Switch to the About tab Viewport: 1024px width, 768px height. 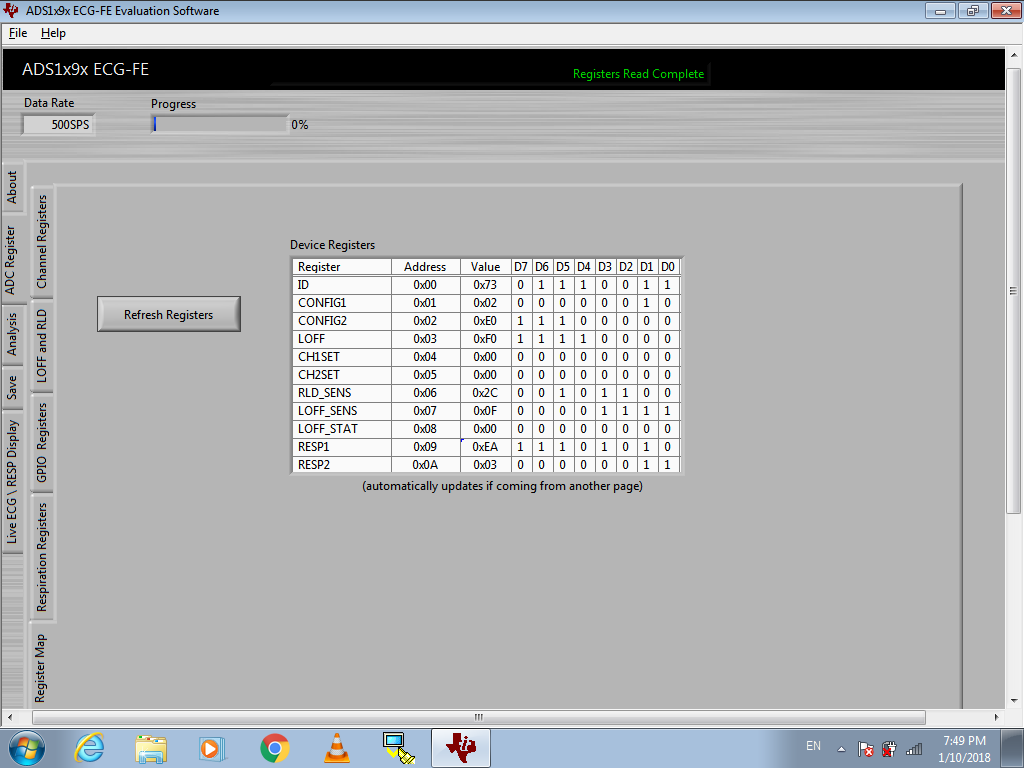12,187
